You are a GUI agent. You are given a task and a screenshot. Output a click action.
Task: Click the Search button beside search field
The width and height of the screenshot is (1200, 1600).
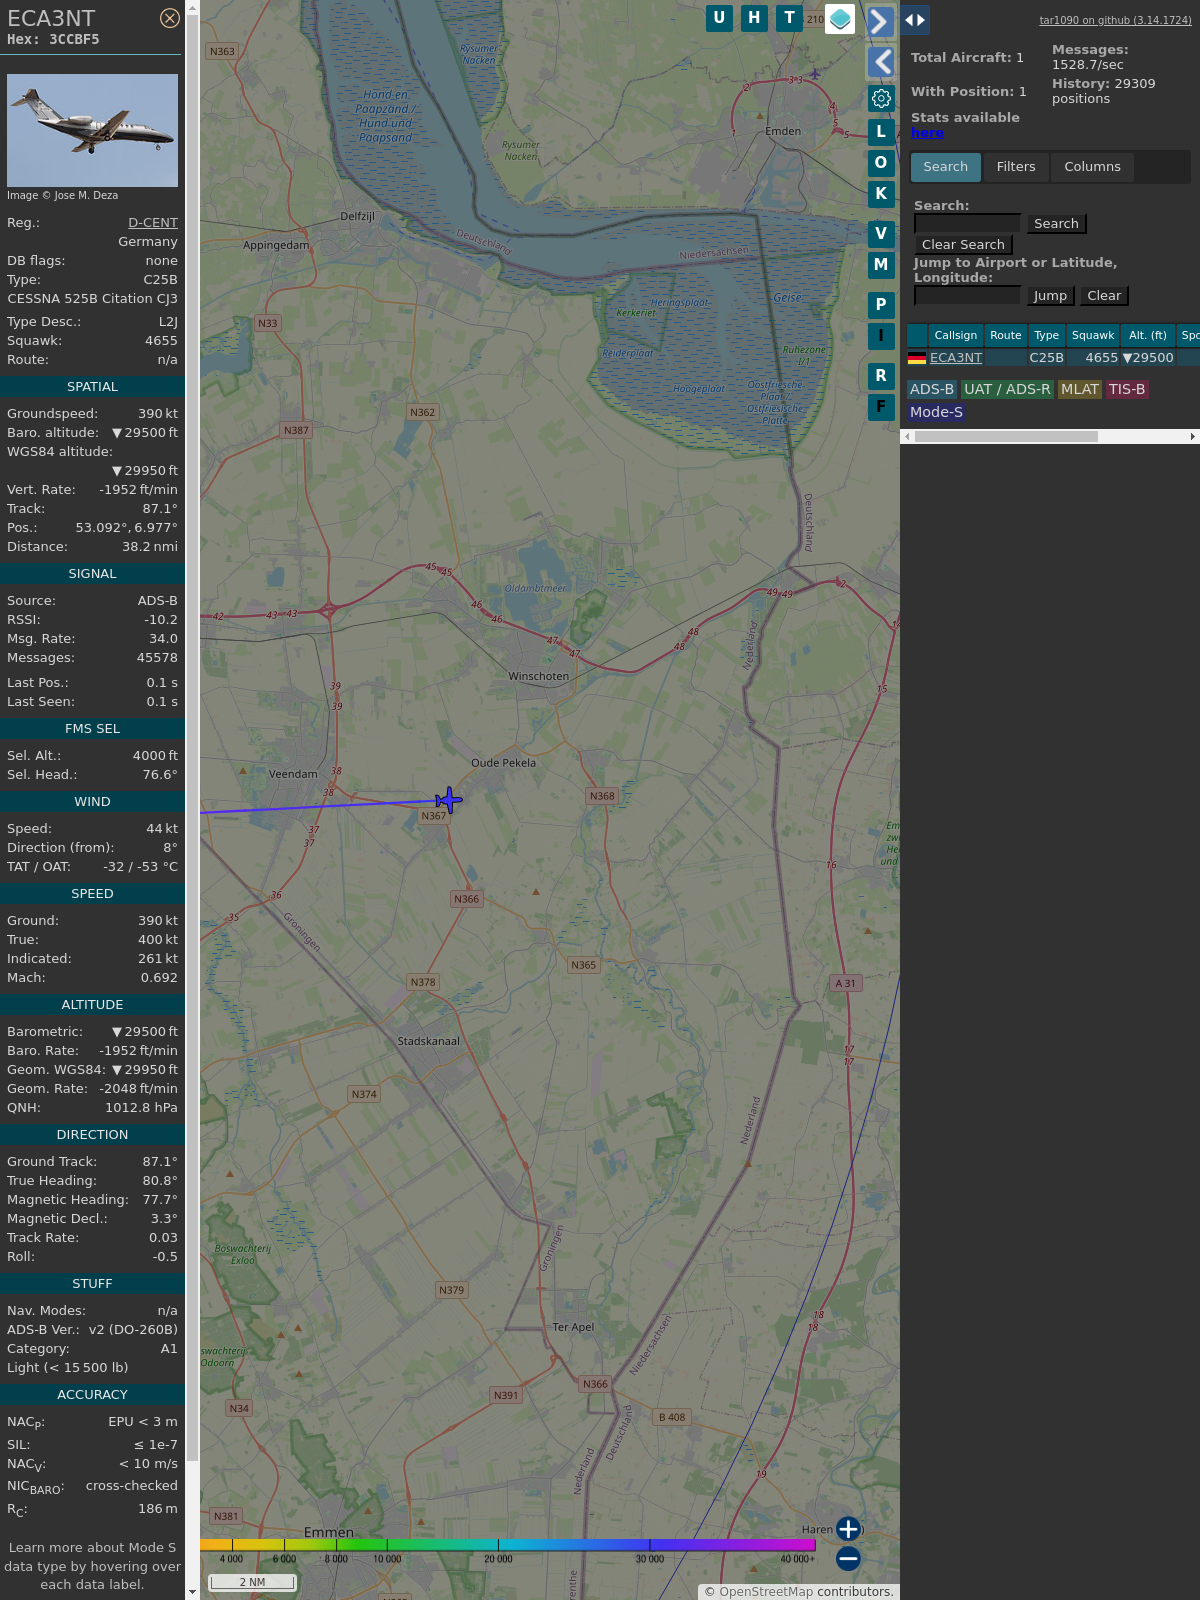click(1056, 224)
